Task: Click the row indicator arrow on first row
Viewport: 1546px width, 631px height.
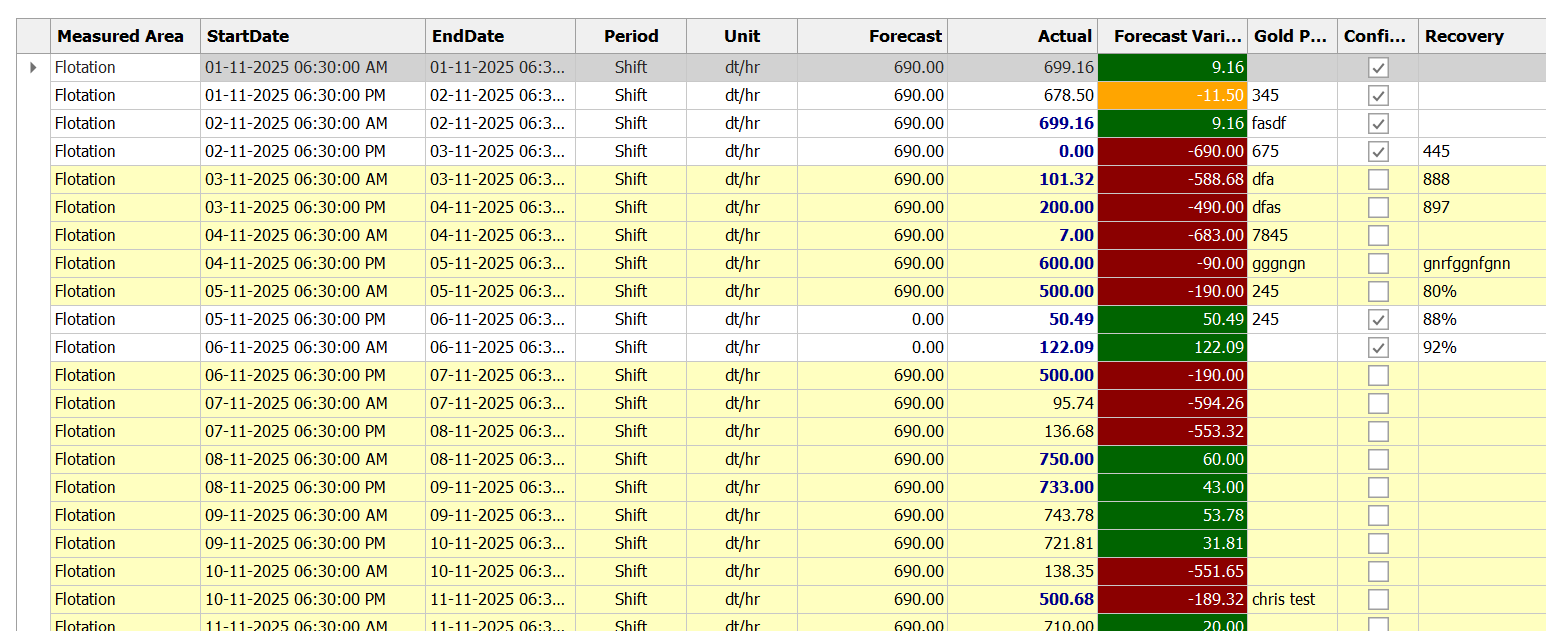Action: pos(33,68)
